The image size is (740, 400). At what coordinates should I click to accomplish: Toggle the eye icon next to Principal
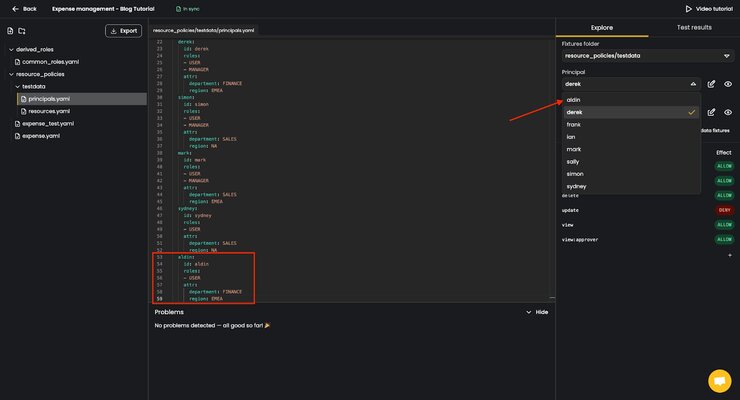(728, 84)
